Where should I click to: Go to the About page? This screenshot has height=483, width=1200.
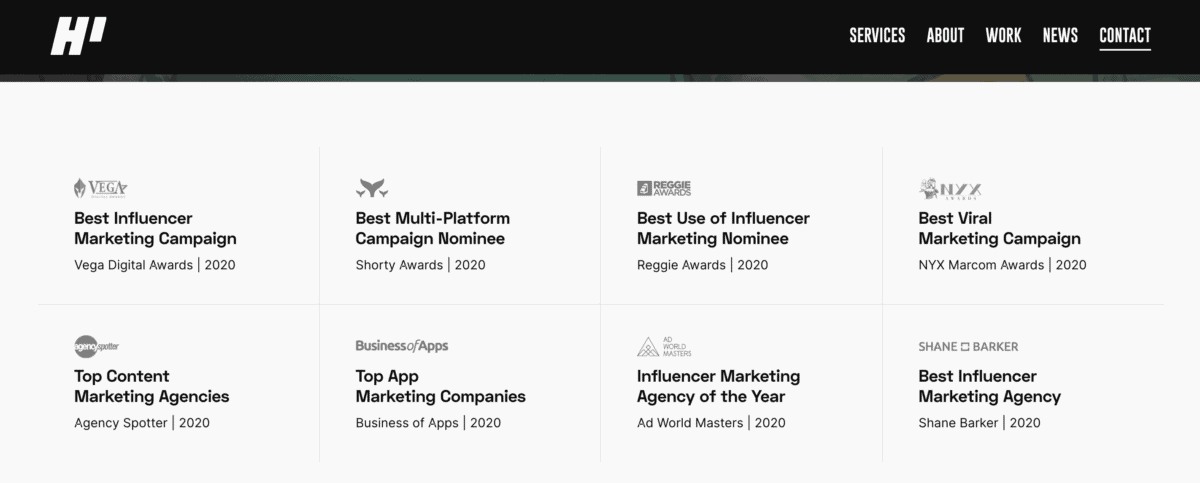point(945,36)
